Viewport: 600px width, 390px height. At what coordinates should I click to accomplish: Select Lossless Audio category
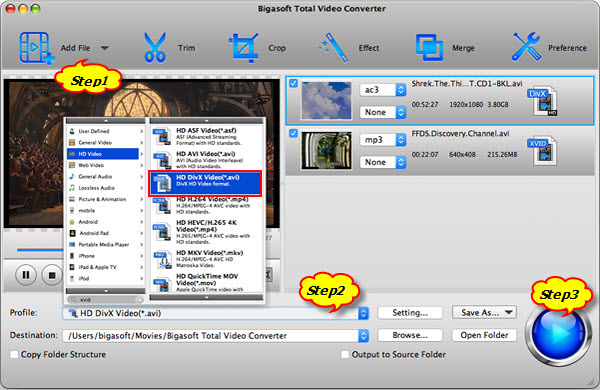pos(104,188)
